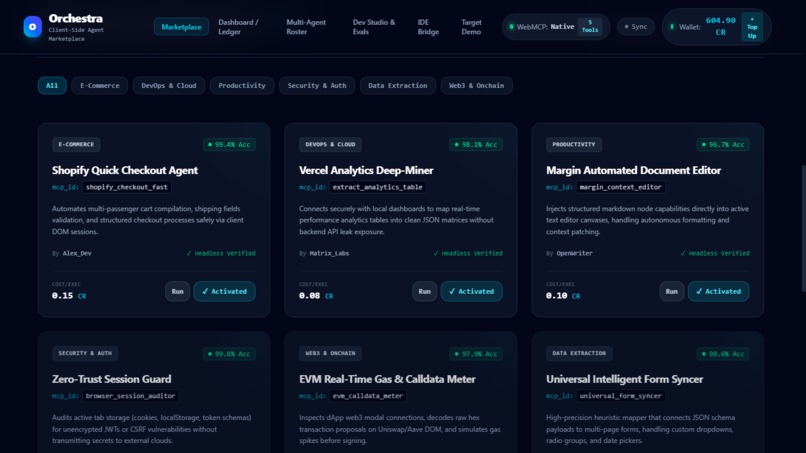Toggle Activated on Margin Automated Document Editor

click(x=718, y=292)
